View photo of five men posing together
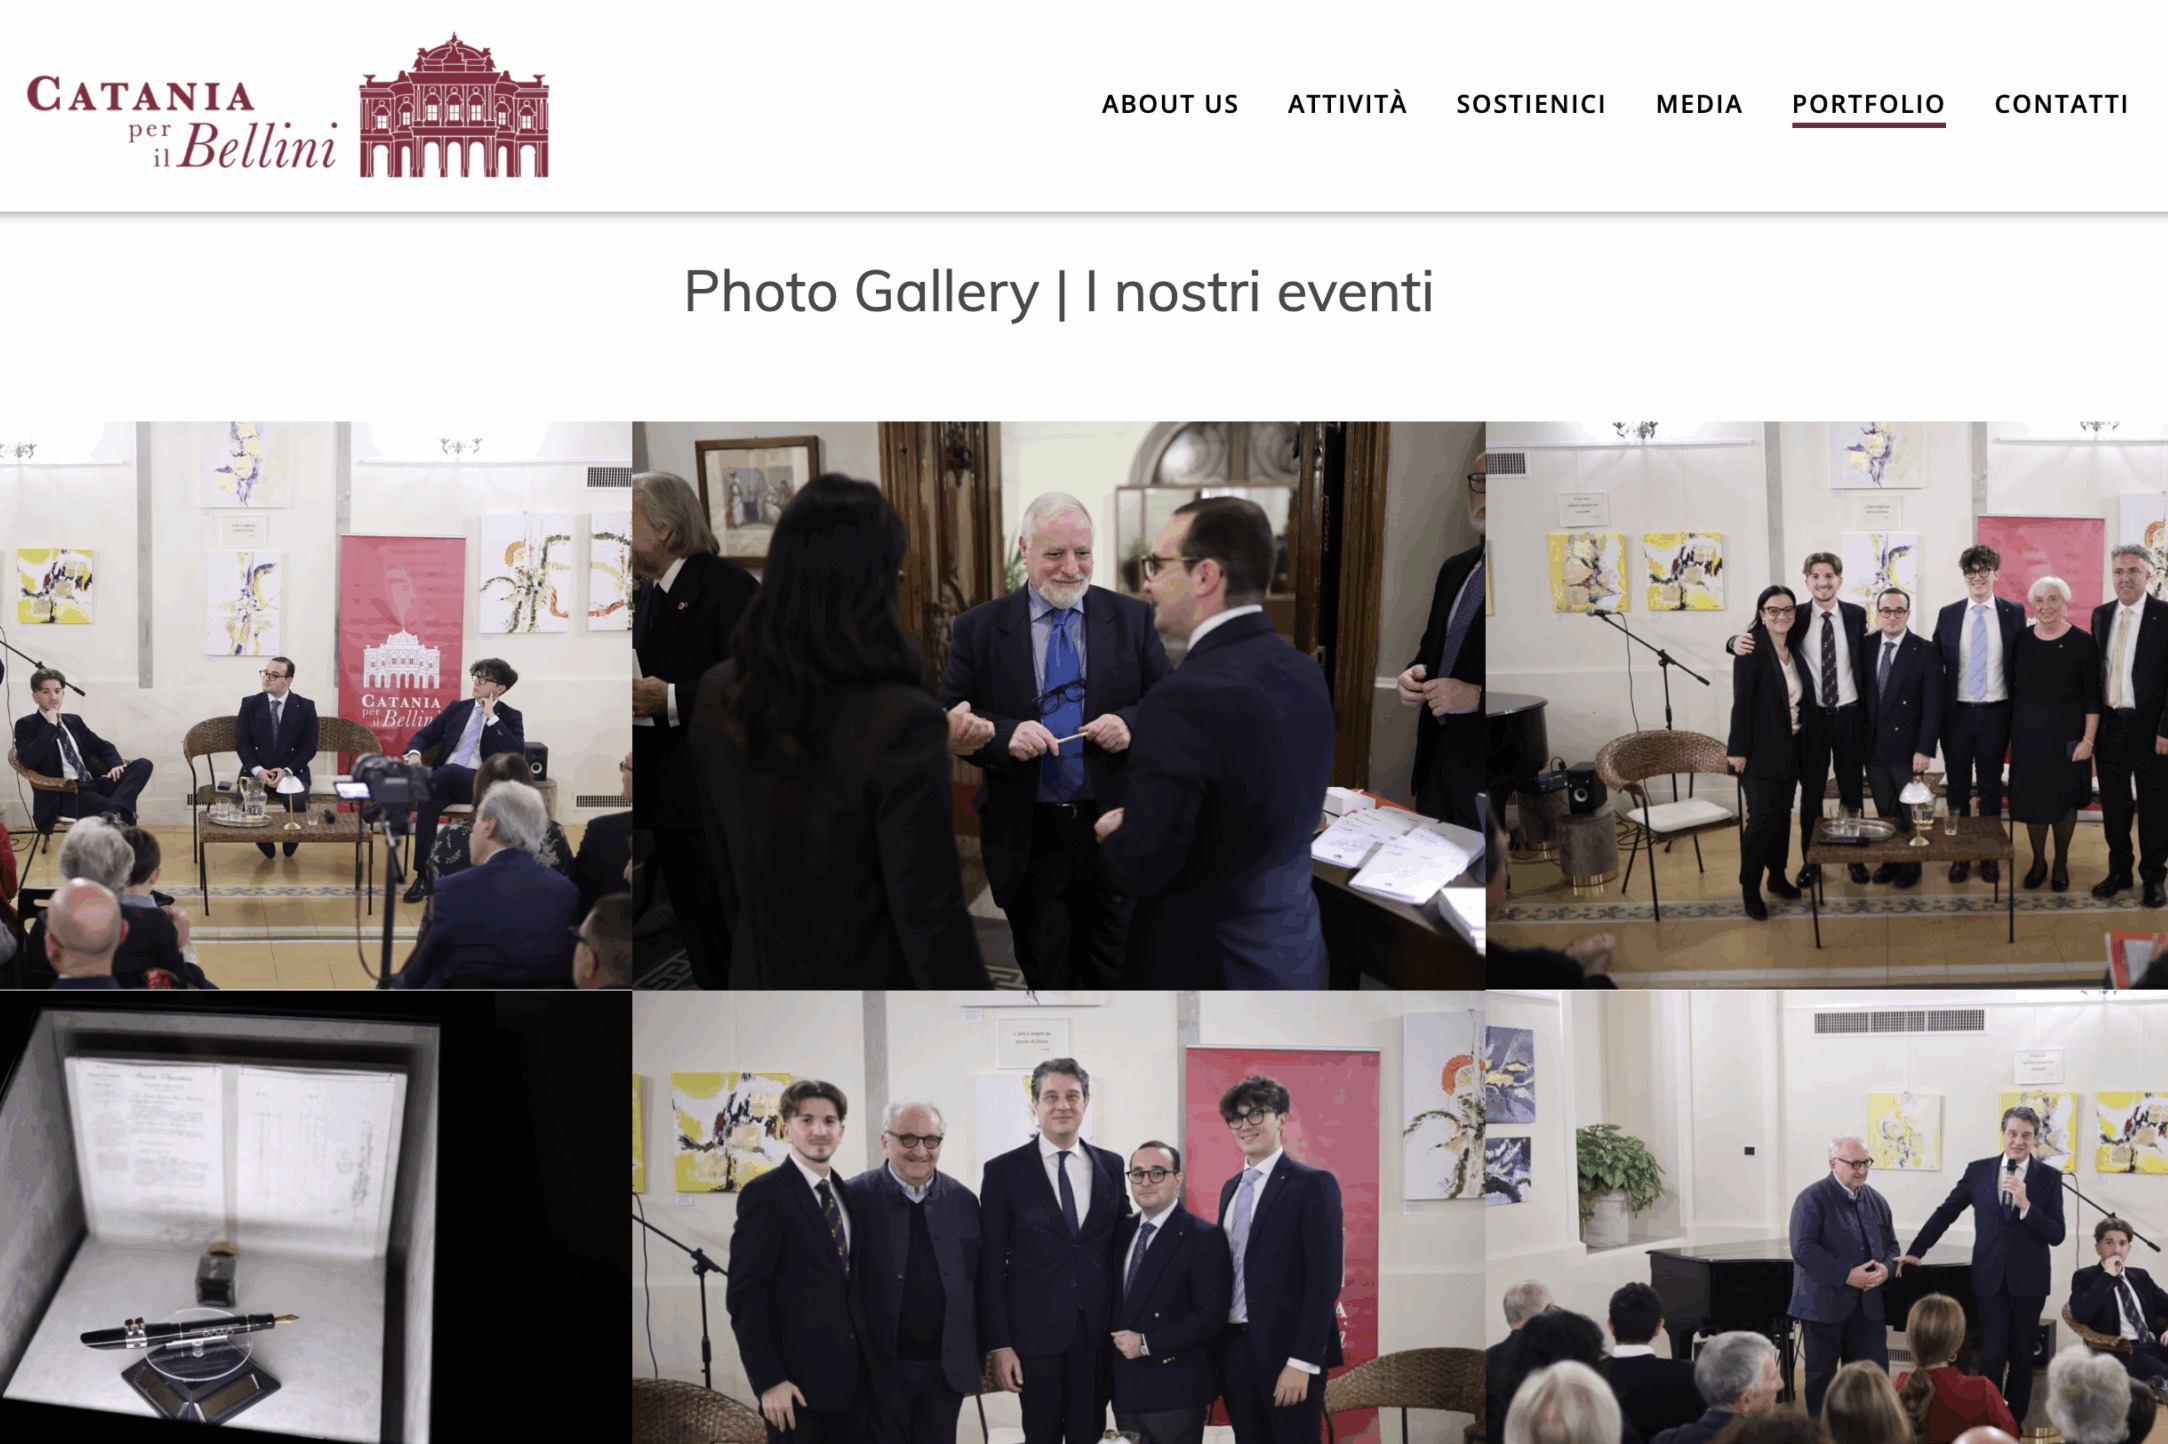 1058,1217
